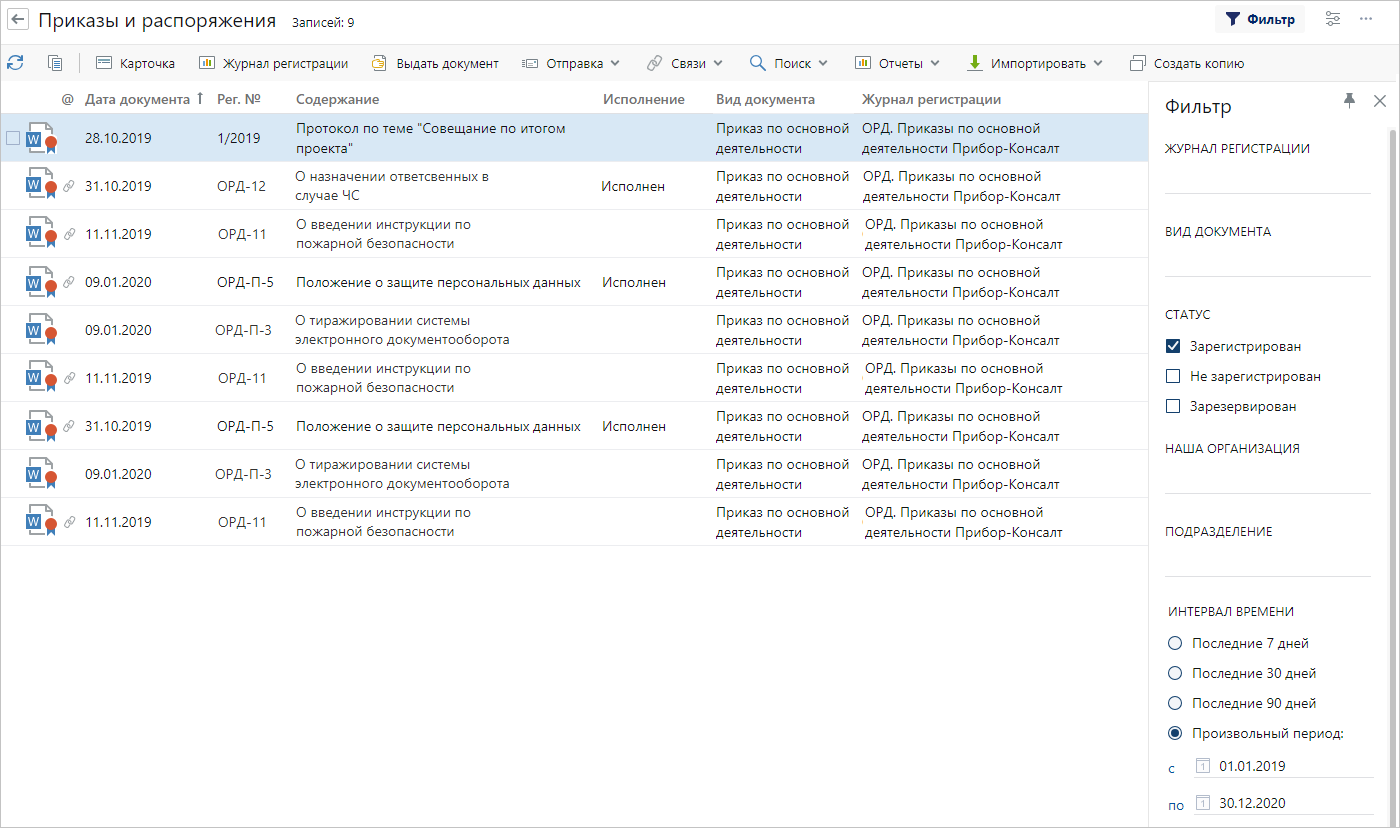The image size is (1400, 828).
Task: Open list settings sliders icon
Action: (x=1333, y=19)
